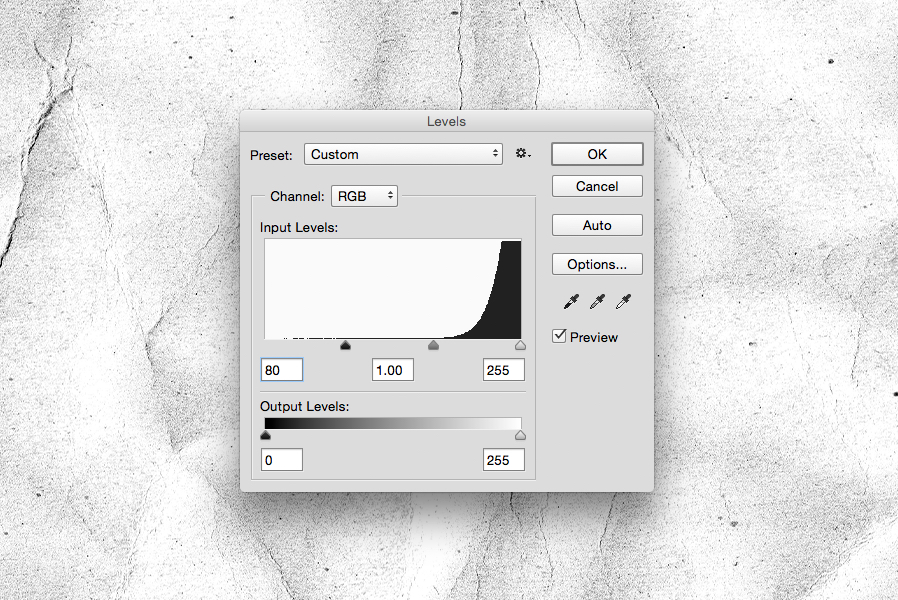Click the midtone gamma slider handle
The height and width of the screenshot is (600, 898).
pos(433,345)
